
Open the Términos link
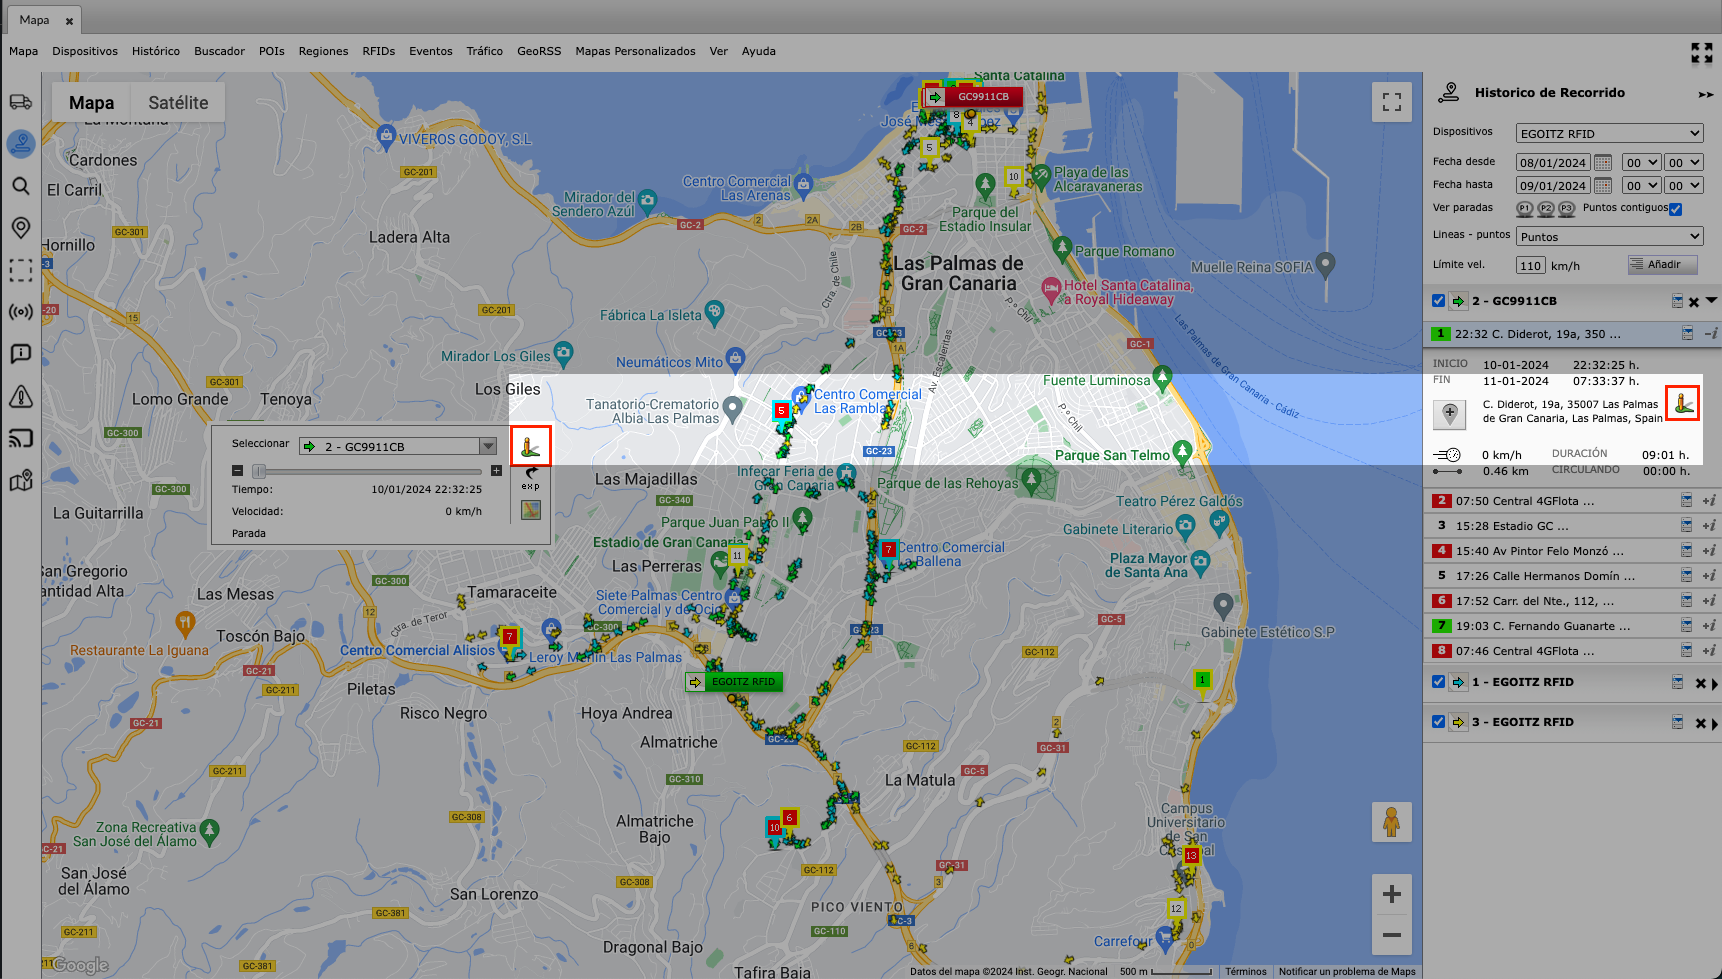(1245, 971)
